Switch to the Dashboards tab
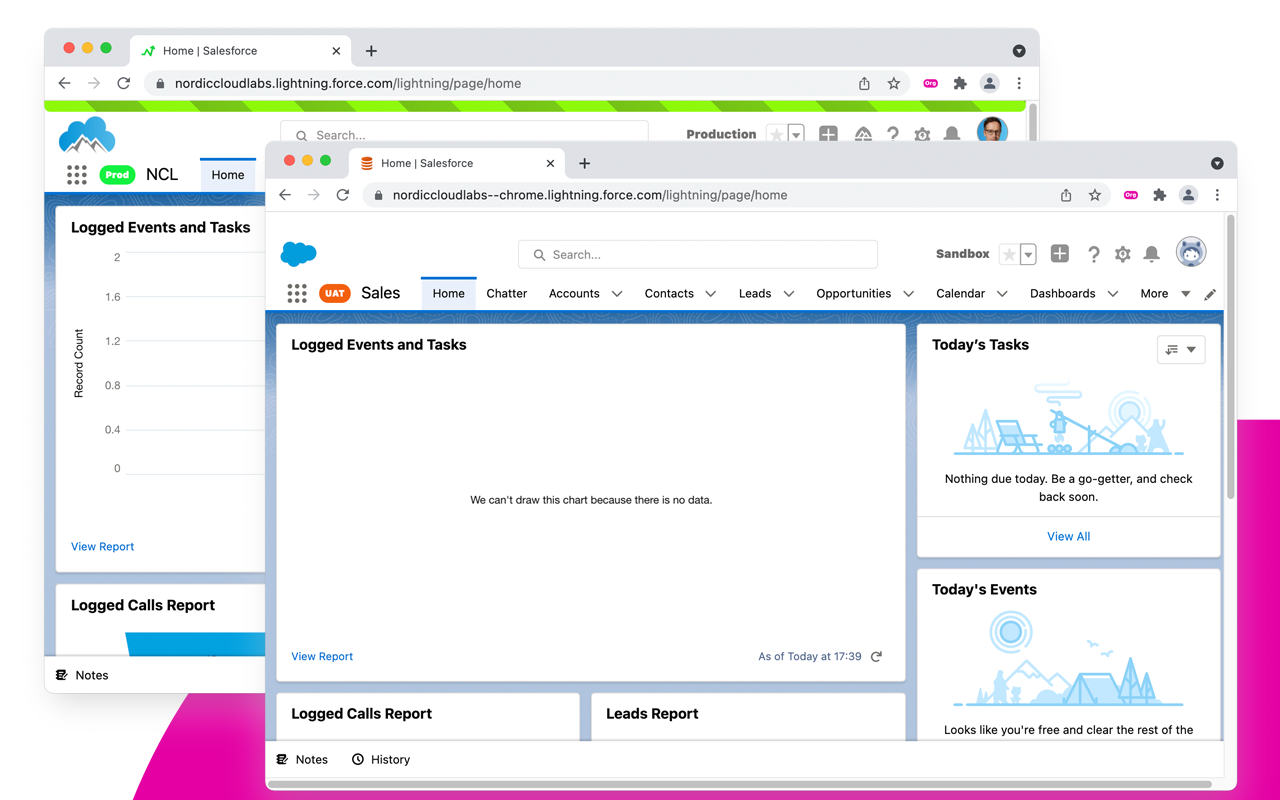Viewport: 1280px width, 800px height. tap(1062, 294)
